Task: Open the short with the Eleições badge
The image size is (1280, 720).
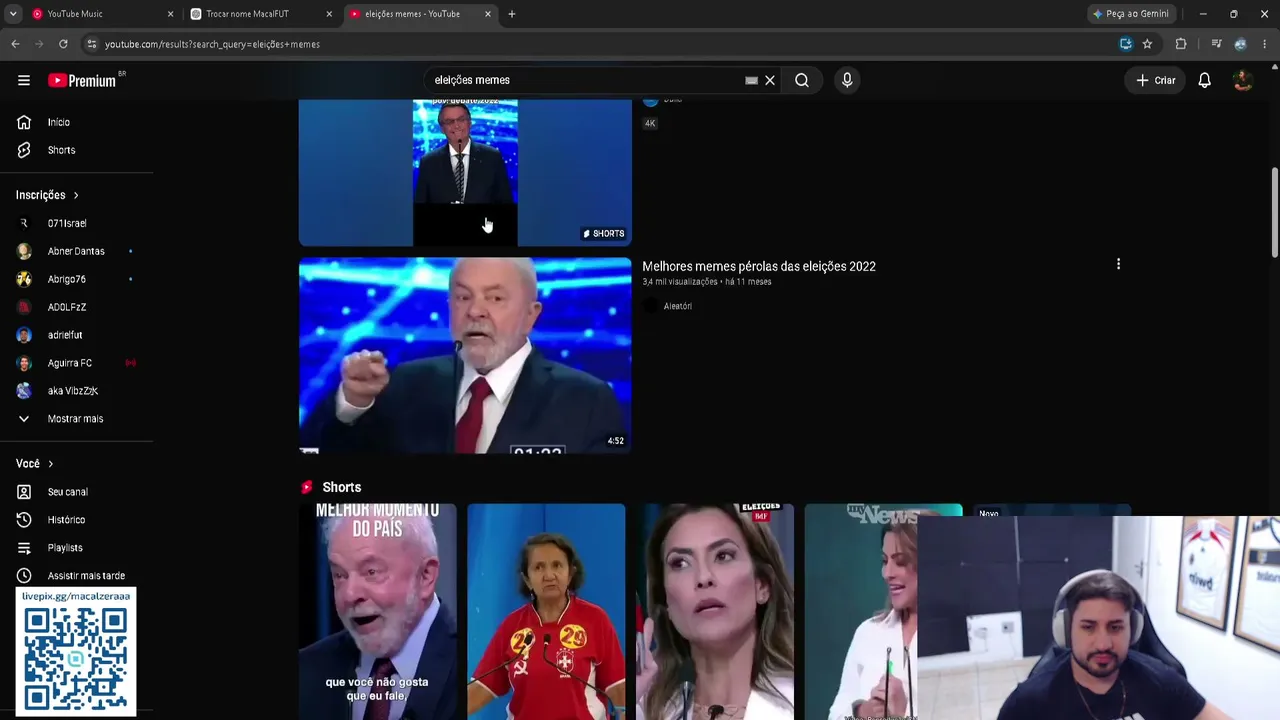Action: (x=715, y=611)
